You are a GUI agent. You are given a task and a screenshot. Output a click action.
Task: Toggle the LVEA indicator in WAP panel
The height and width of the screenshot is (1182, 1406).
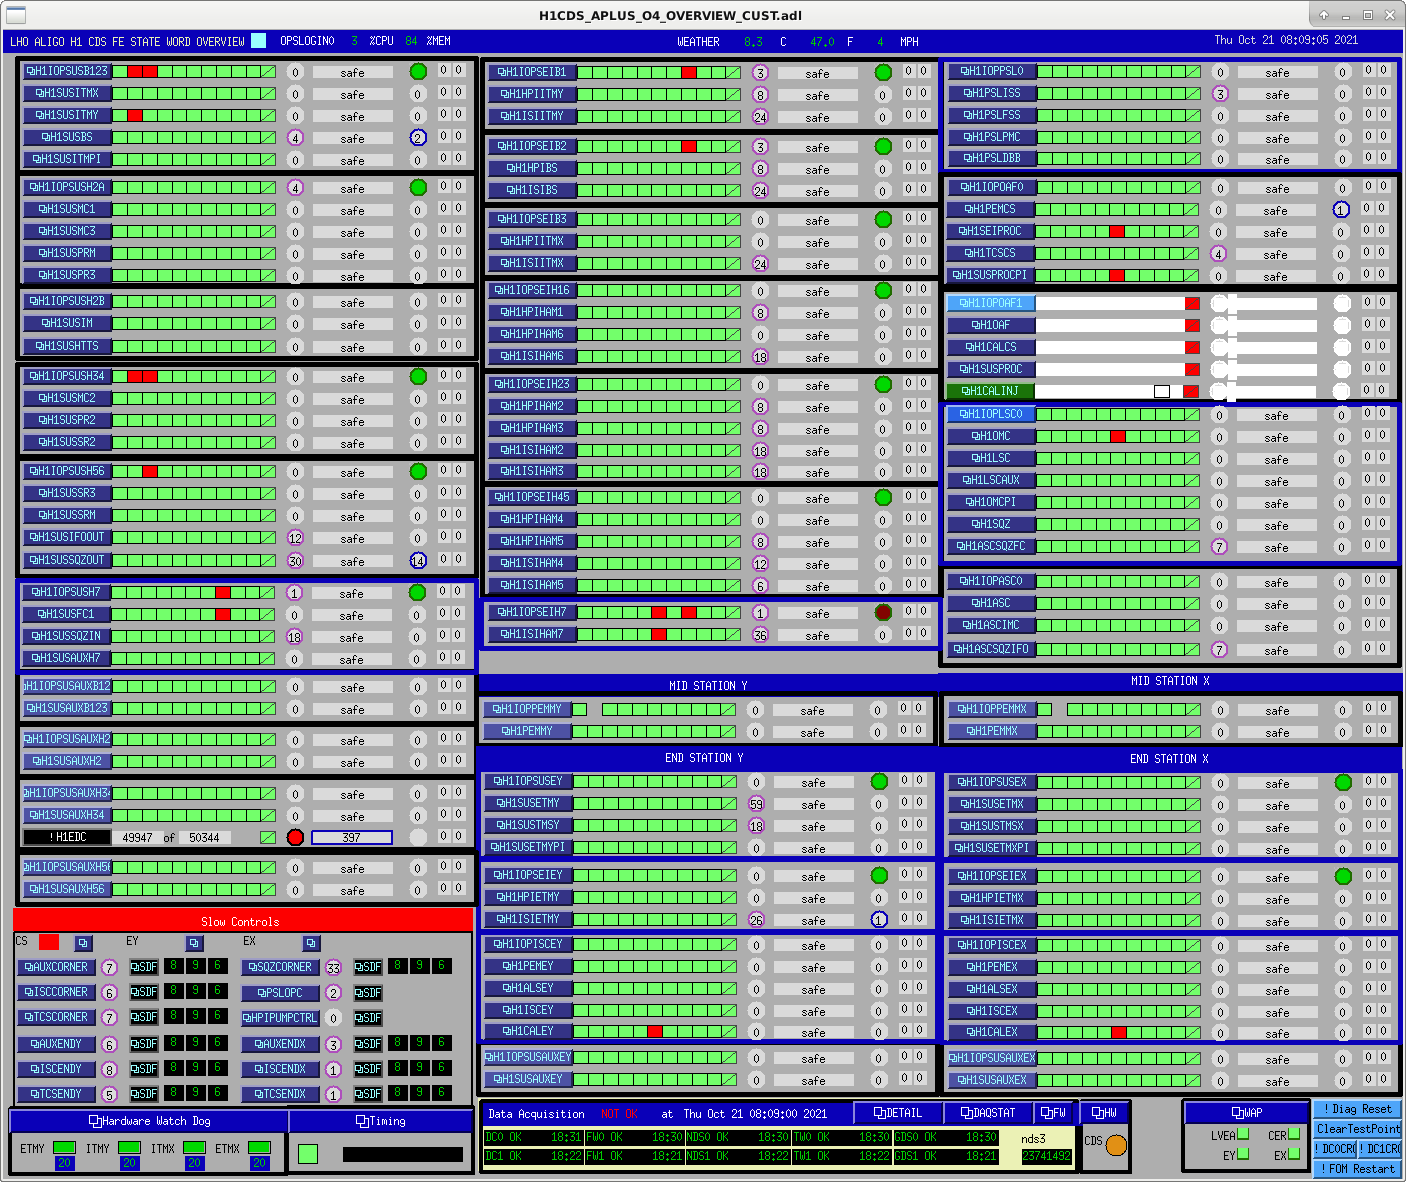(x=1243, y=1134)
